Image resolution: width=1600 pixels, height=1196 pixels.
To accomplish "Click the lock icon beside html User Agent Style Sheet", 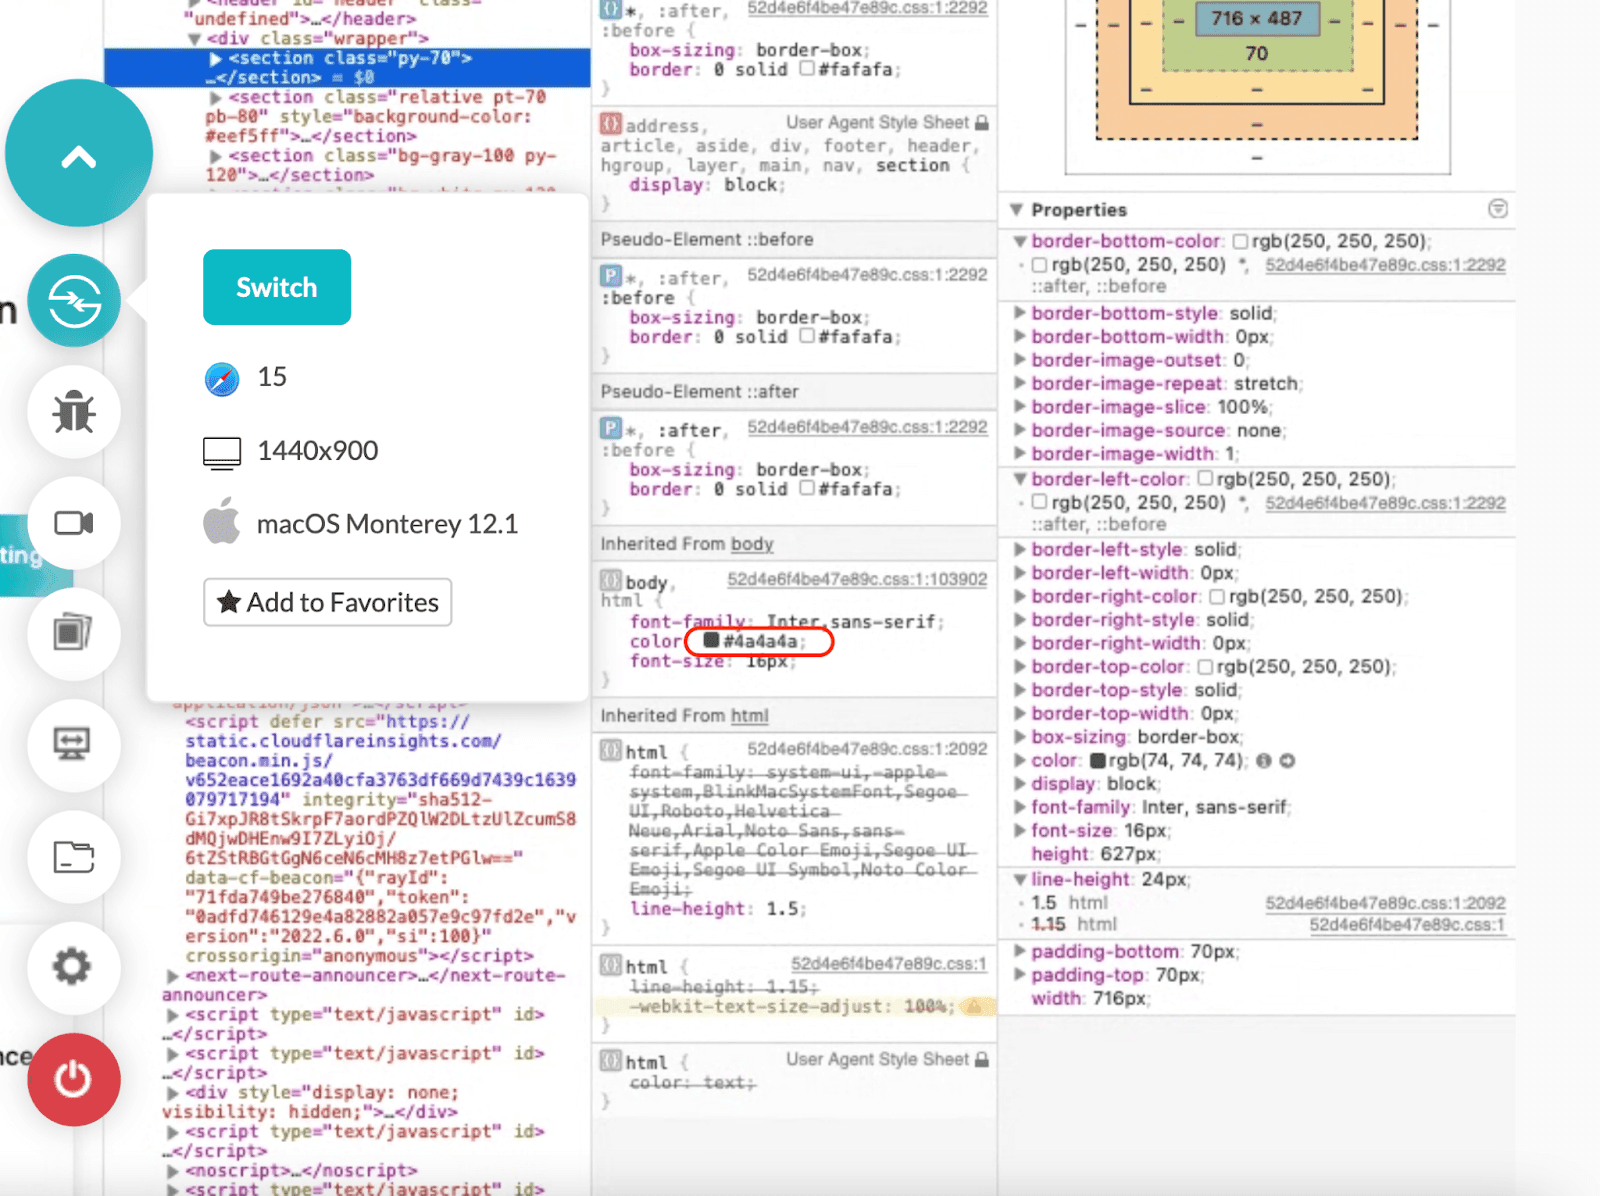I will pos(982,1060).
